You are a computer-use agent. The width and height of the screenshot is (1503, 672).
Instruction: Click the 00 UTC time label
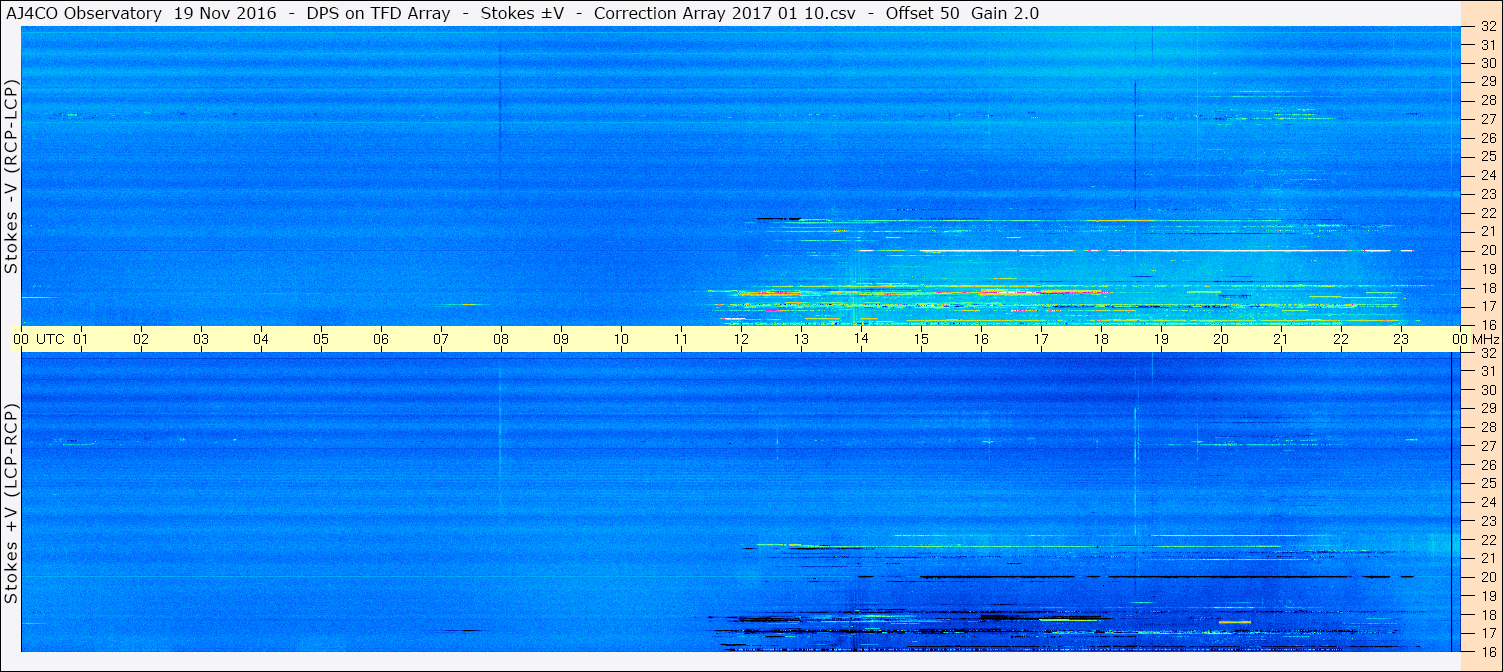[39, 339]
